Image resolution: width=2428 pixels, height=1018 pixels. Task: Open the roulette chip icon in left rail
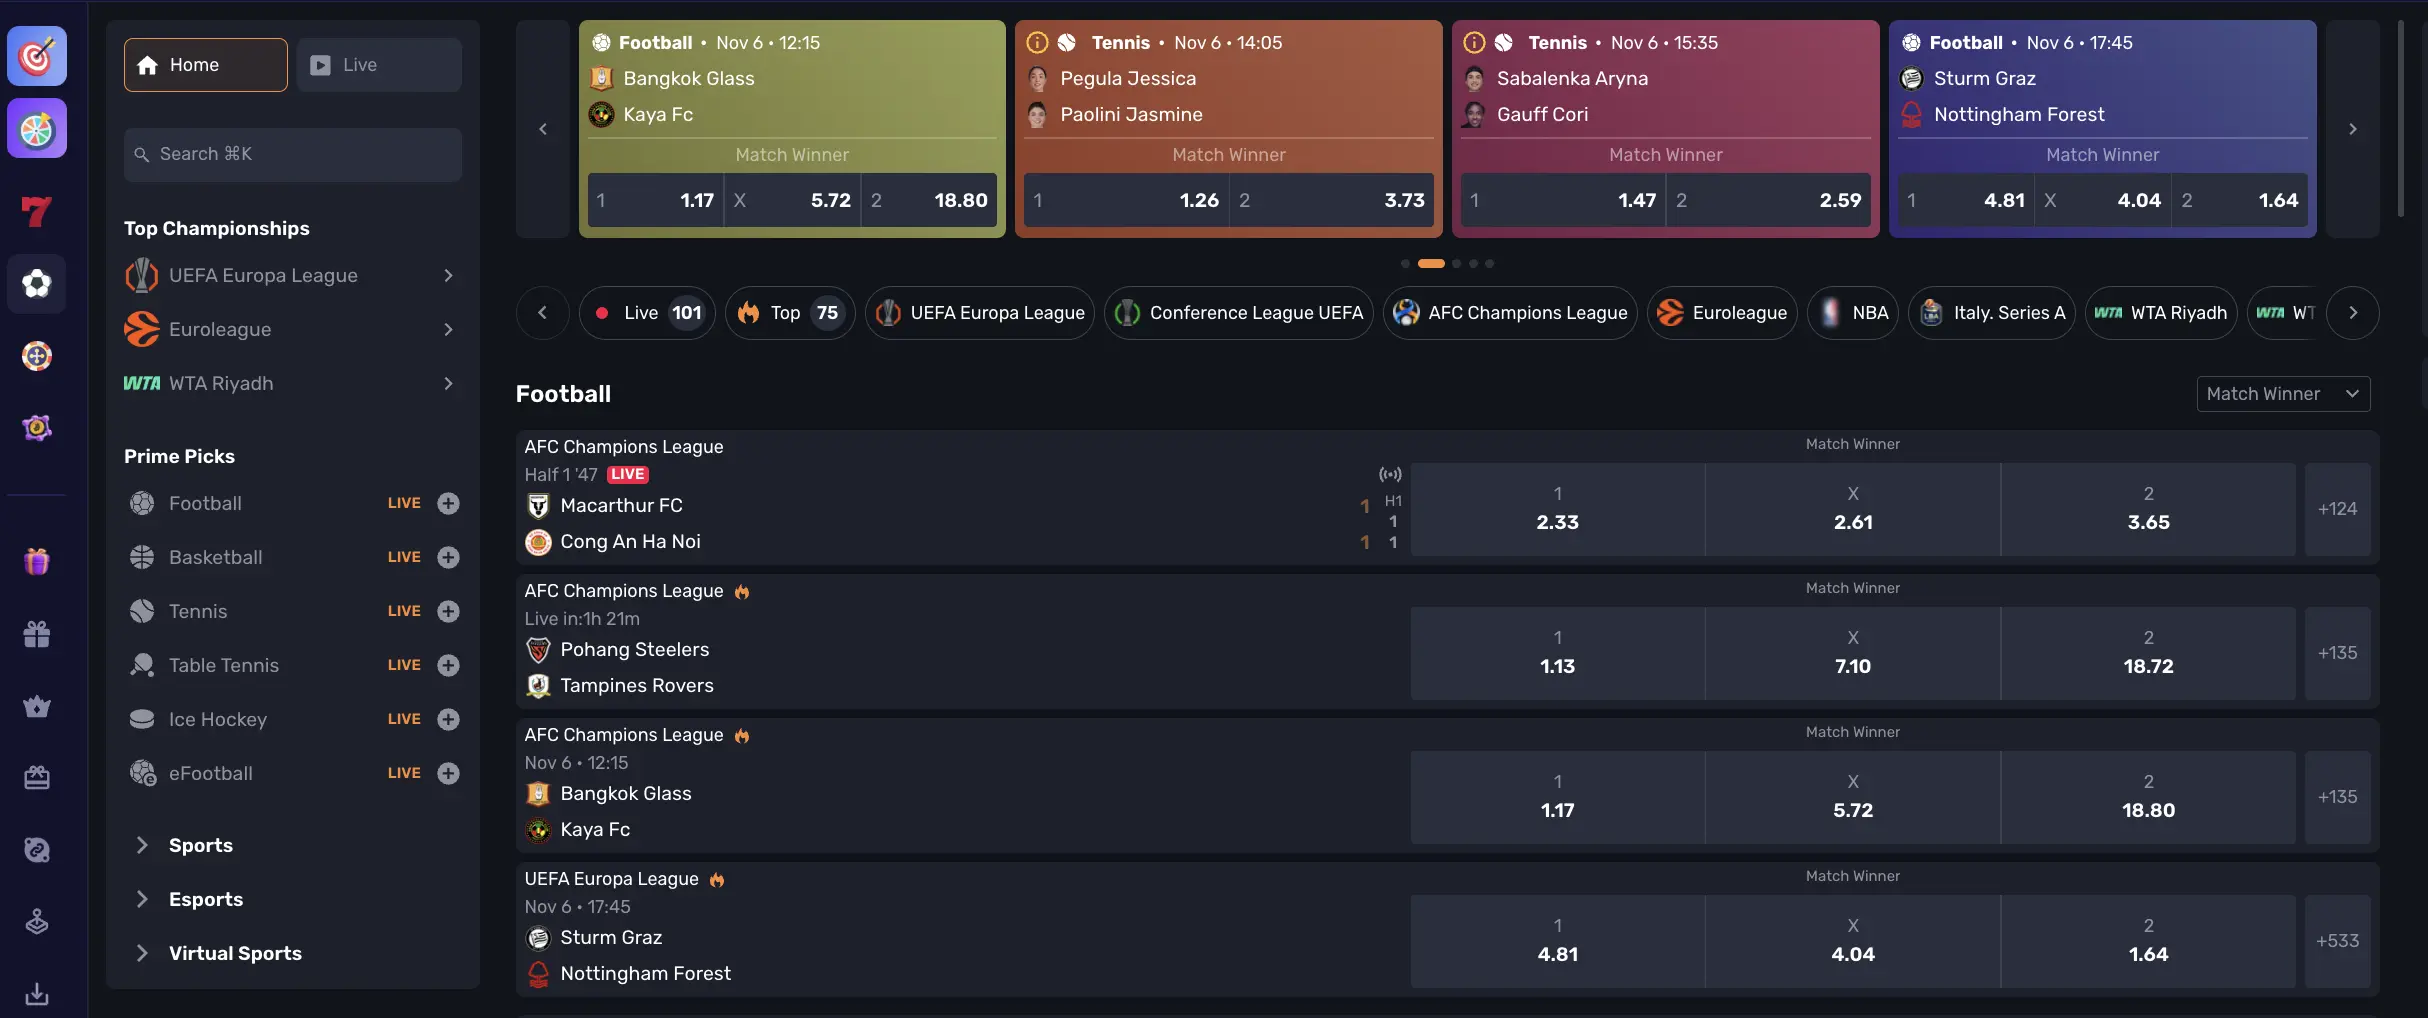pyautogui.click(x=37, y=356)
